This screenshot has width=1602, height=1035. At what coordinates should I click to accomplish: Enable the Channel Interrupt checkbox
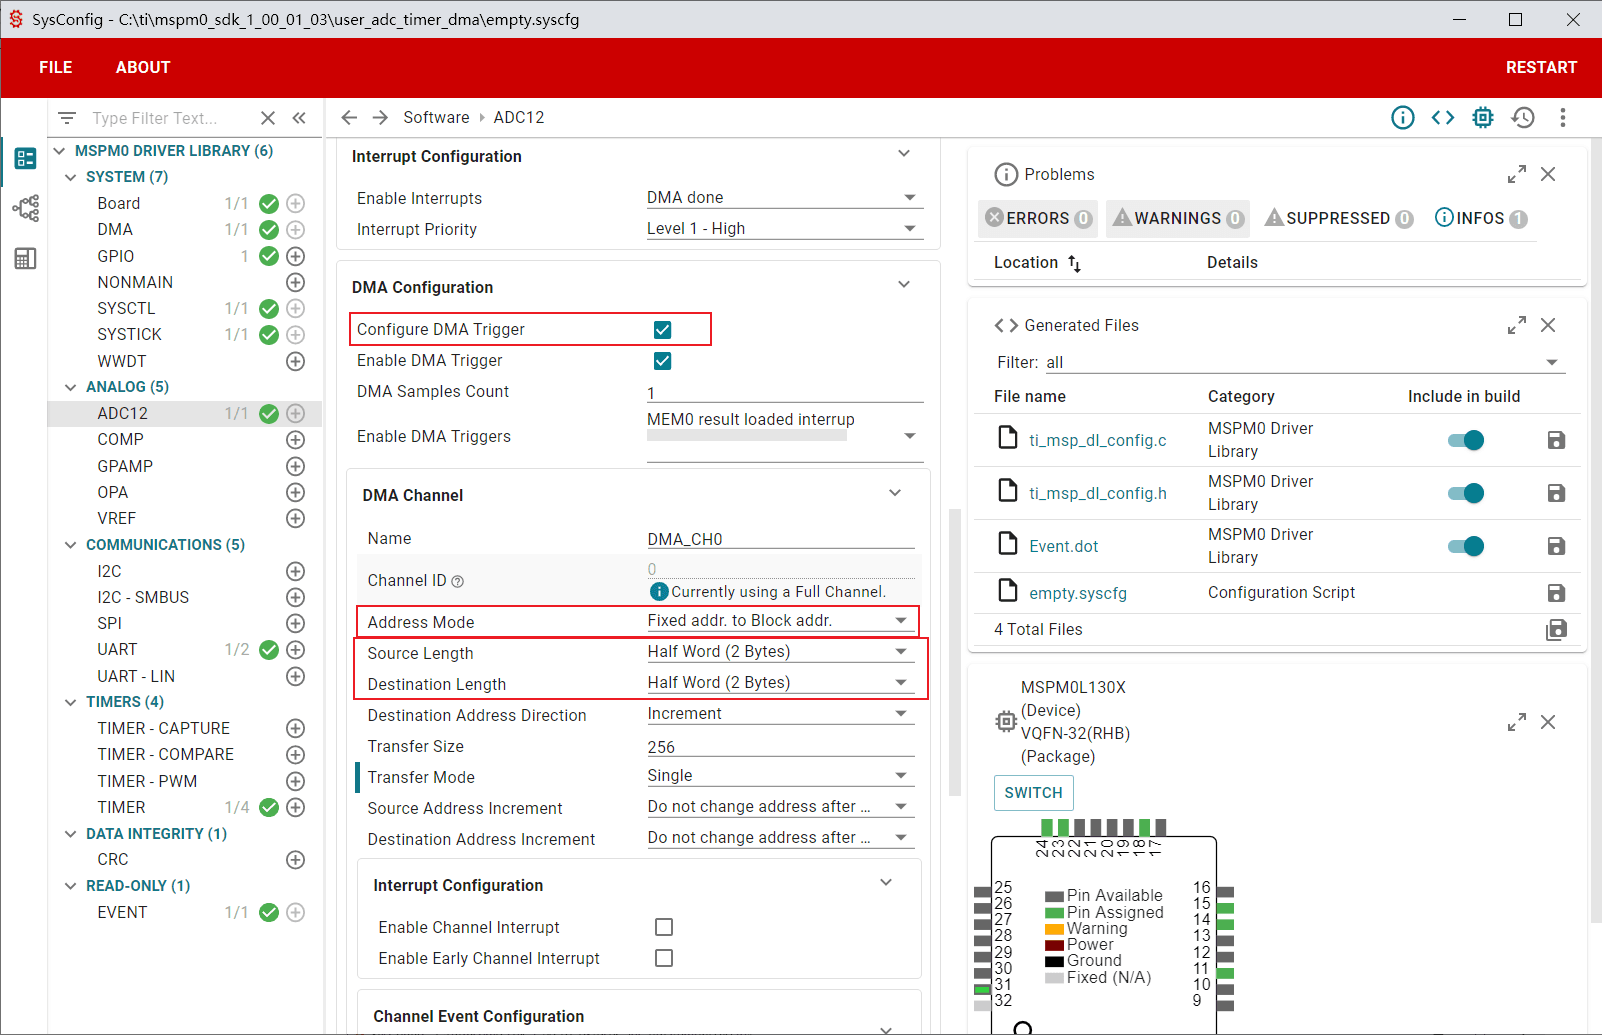pyautogui.click(x=664, y=927)
